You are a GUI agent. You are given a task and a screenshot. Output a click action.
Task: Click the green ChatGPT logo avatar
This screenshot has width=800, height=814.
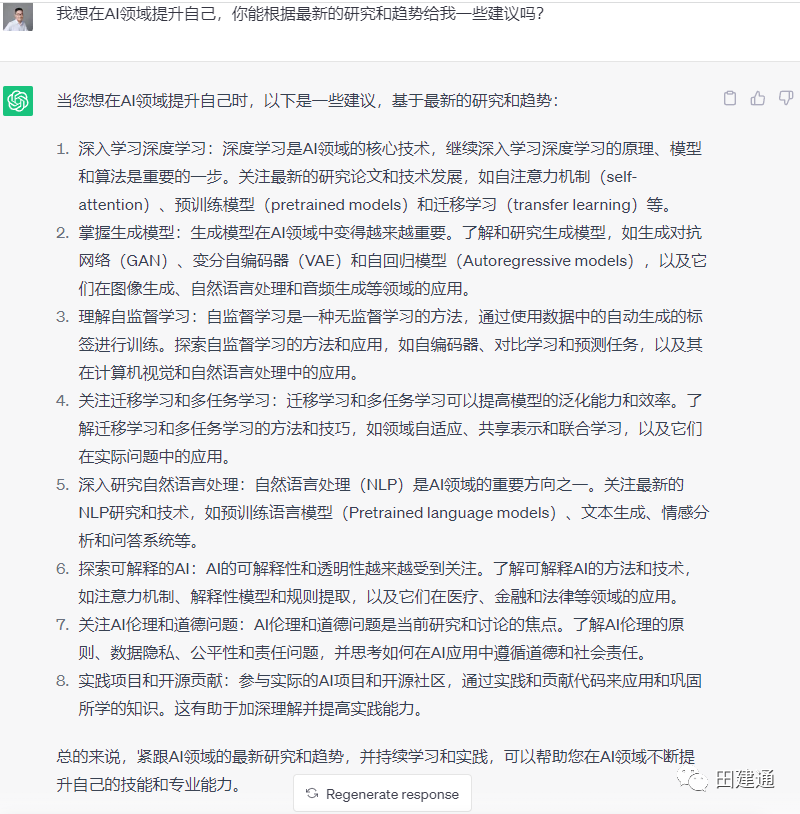point(18,101)
